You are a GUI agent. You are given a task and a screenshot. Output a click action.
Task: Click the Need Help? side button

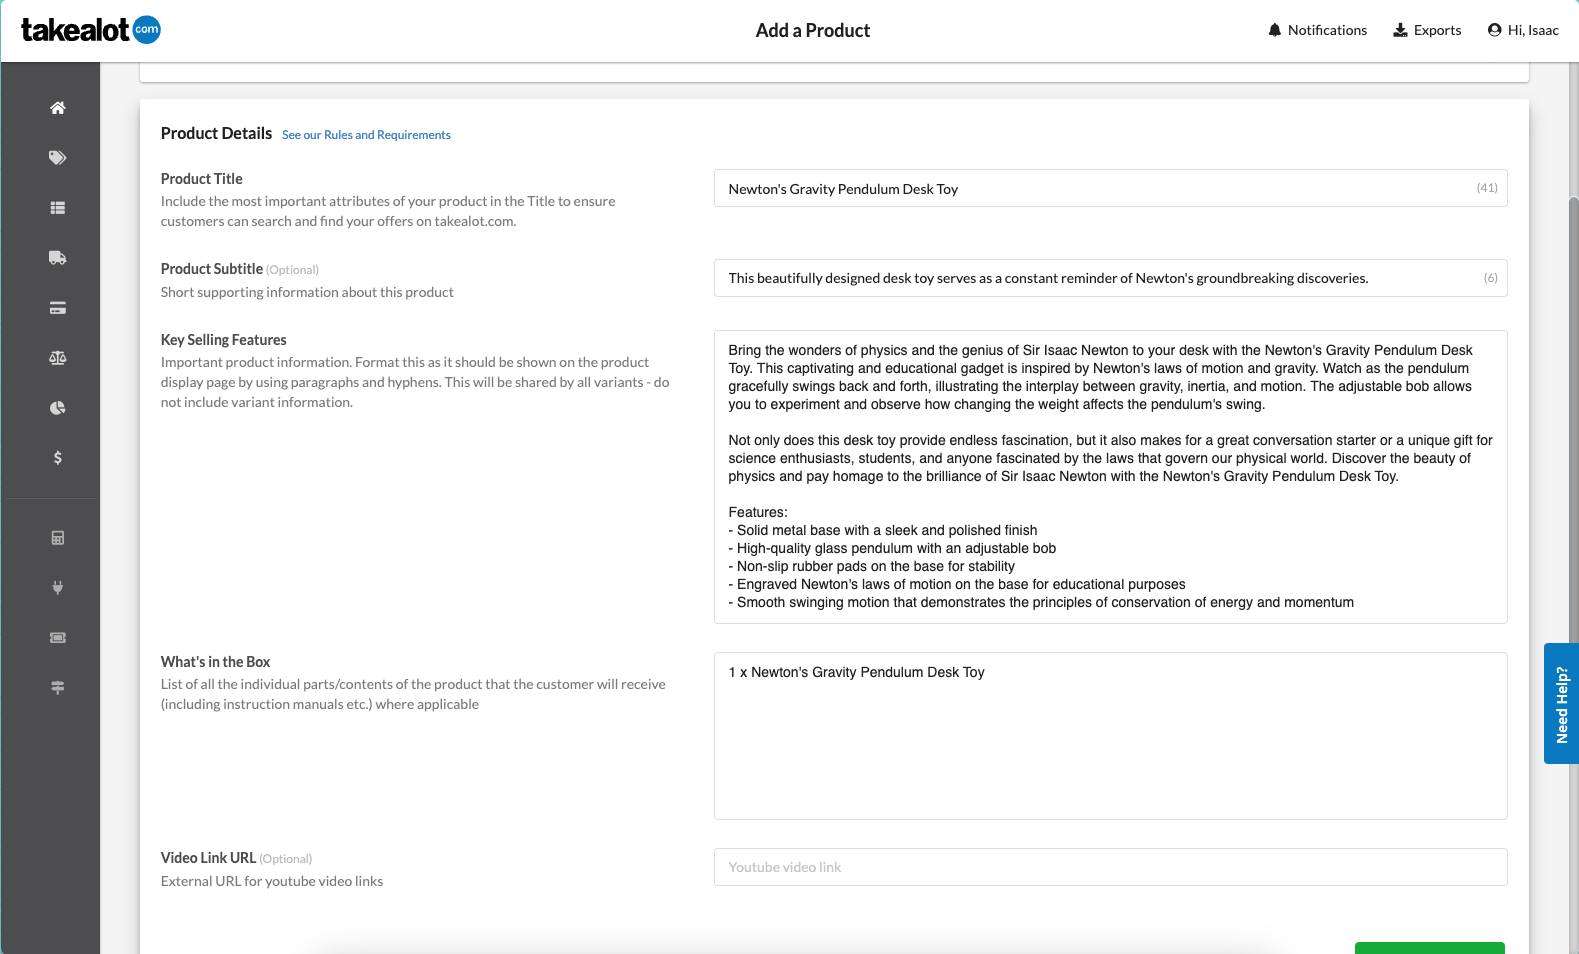point(1561,704)
